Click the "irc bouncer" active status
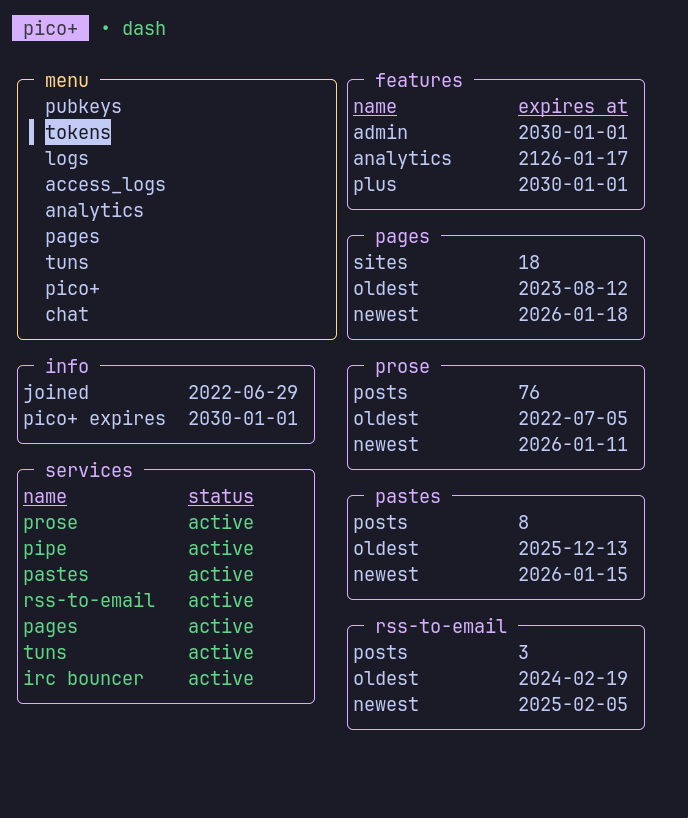 pos(221,678)
